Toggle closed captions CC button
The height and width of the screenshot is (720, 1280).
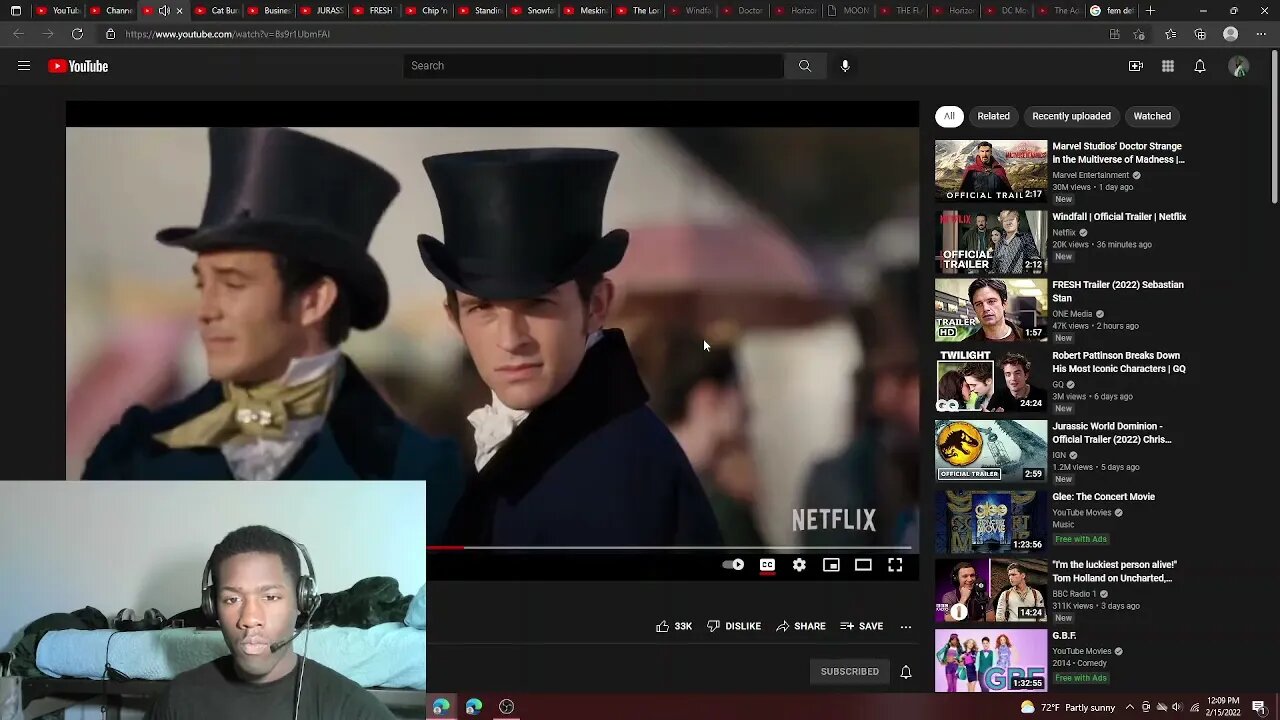[767, 565]
